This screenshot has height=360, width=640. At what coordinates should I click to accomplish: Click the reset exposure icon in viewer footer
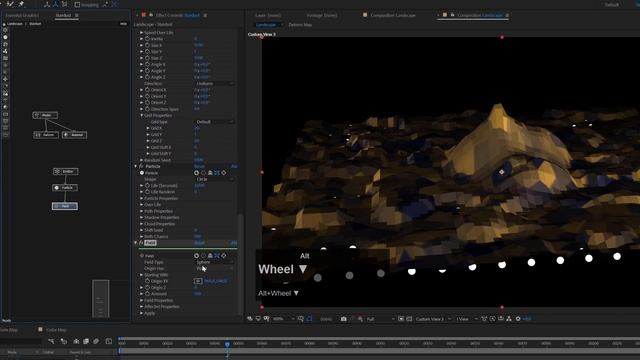(518, 319)
